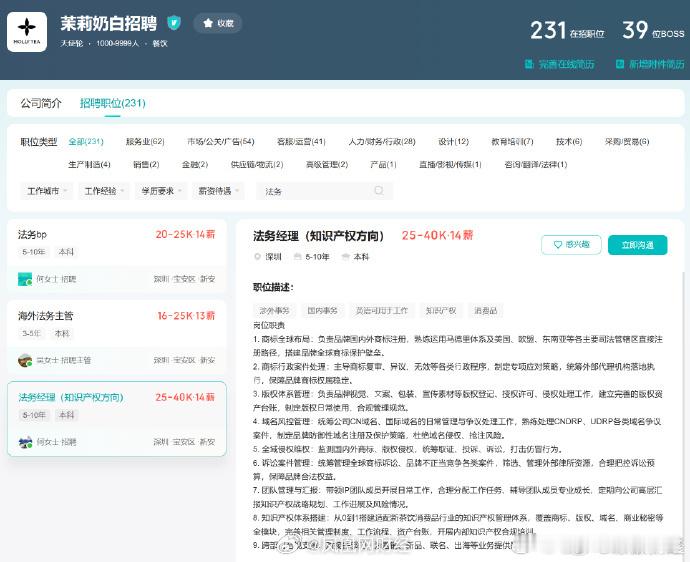Filter by 客服/运营(41)

pyautogui.click(x=301, y=142)
